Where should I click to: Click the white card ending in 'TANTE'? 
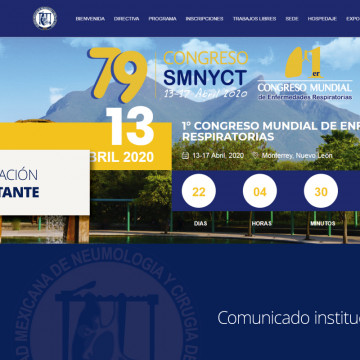[45, 183]
